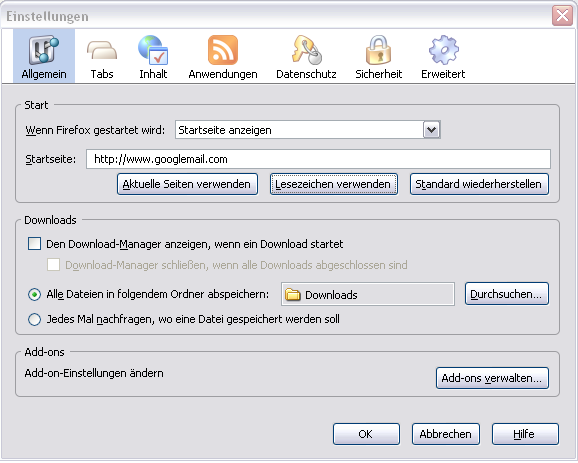Click 'Durchsuchen...' to pick download folder
The height and width of the screenshot is (463, 578).
click(x=507, y=294)
